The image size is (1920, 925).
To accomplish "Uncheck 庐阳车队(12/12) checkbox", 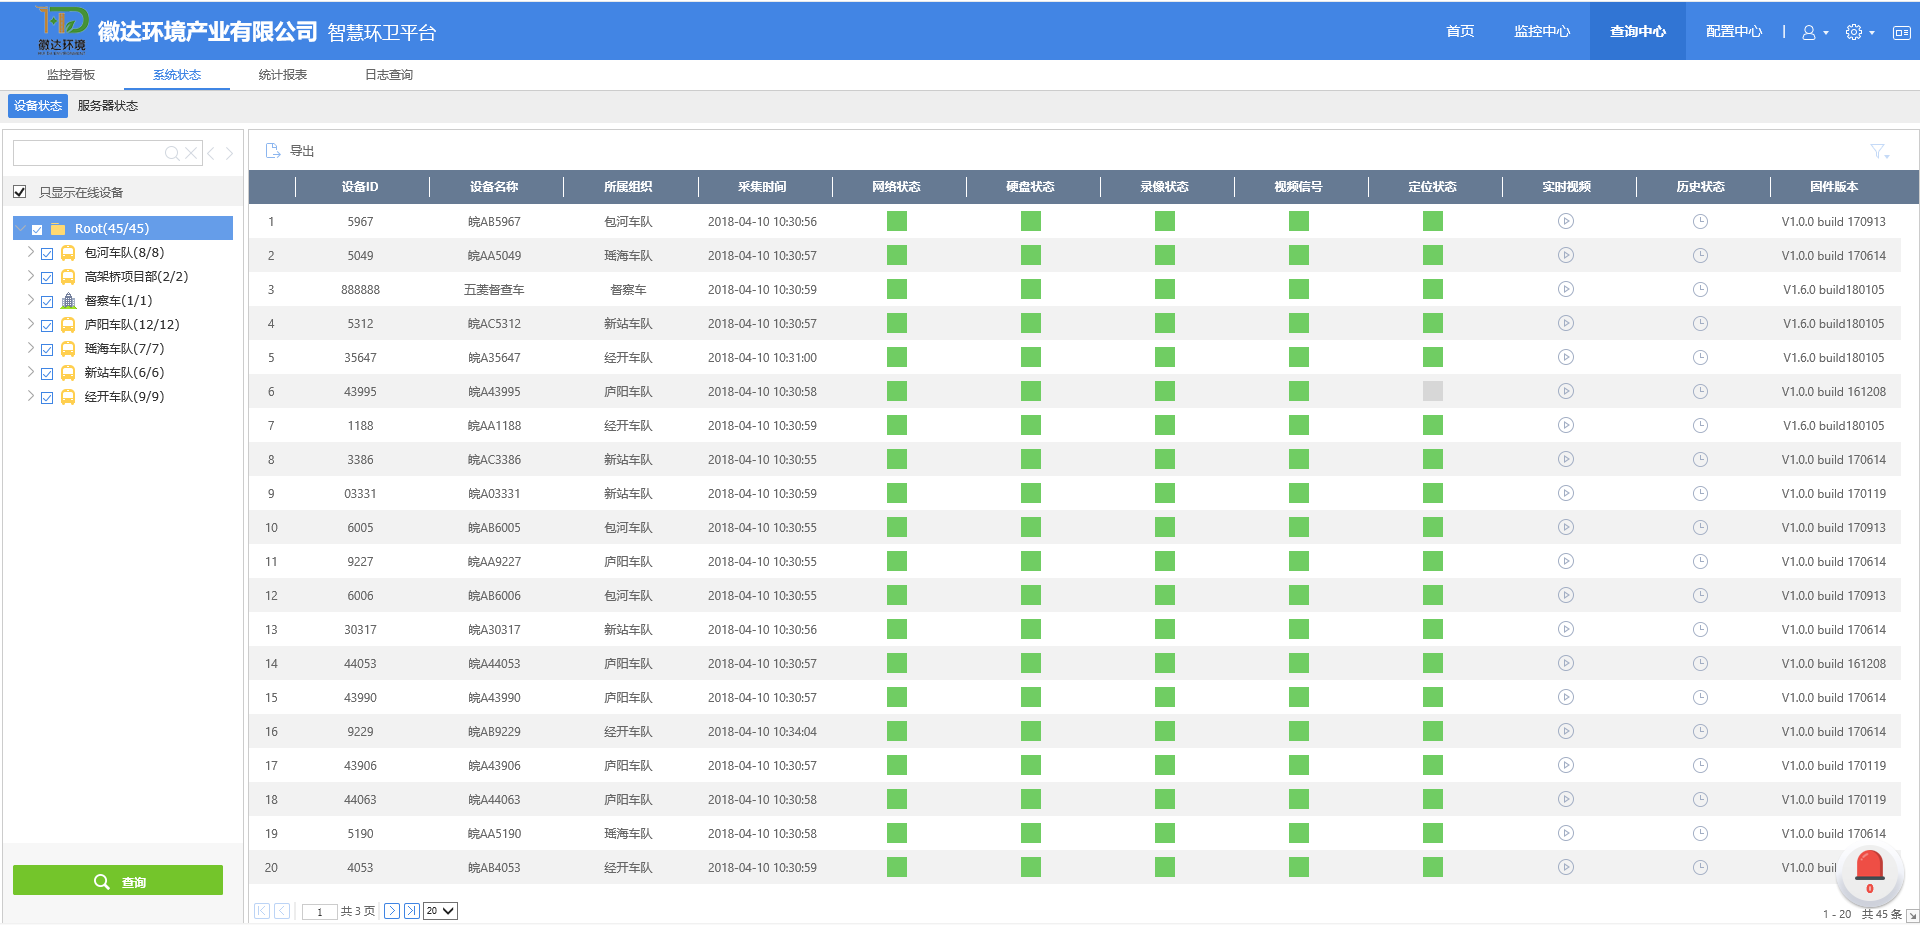I will [x=47, y=325].
